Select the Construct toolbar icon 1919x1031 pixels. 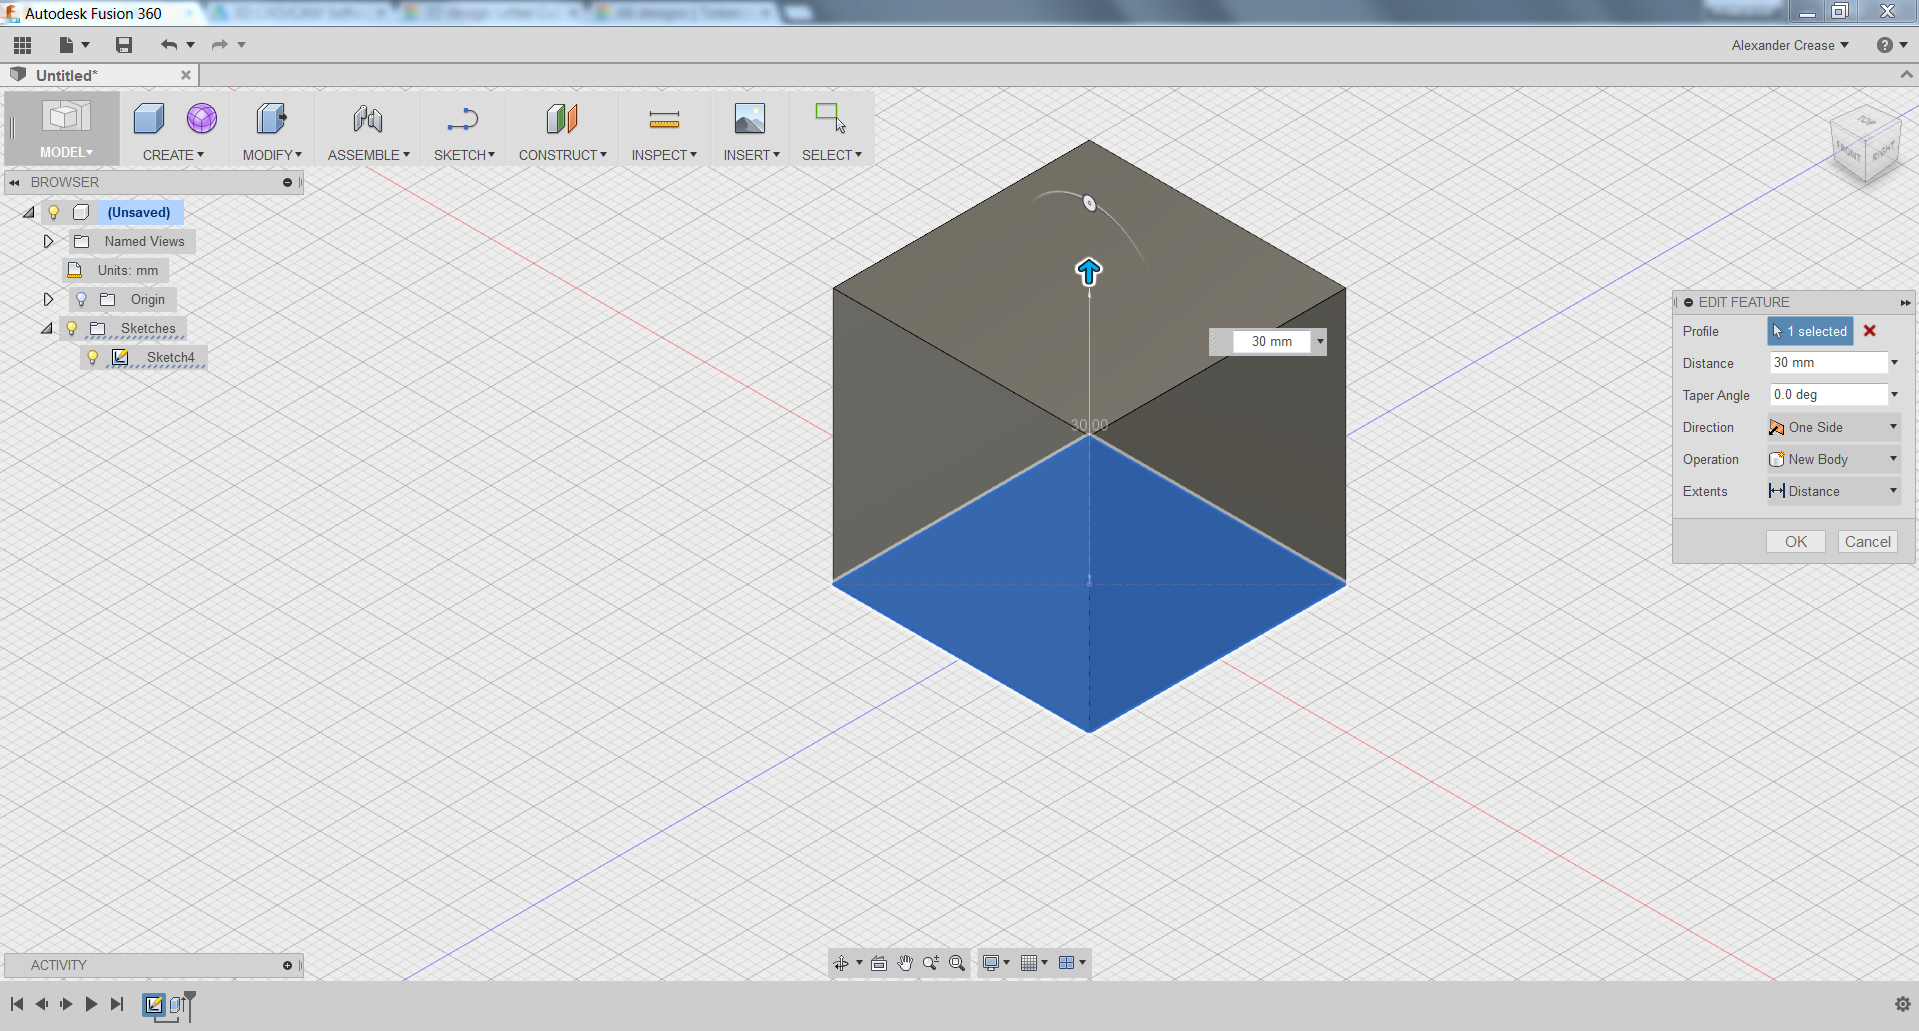pyautogui.click(x=562, y=118)
